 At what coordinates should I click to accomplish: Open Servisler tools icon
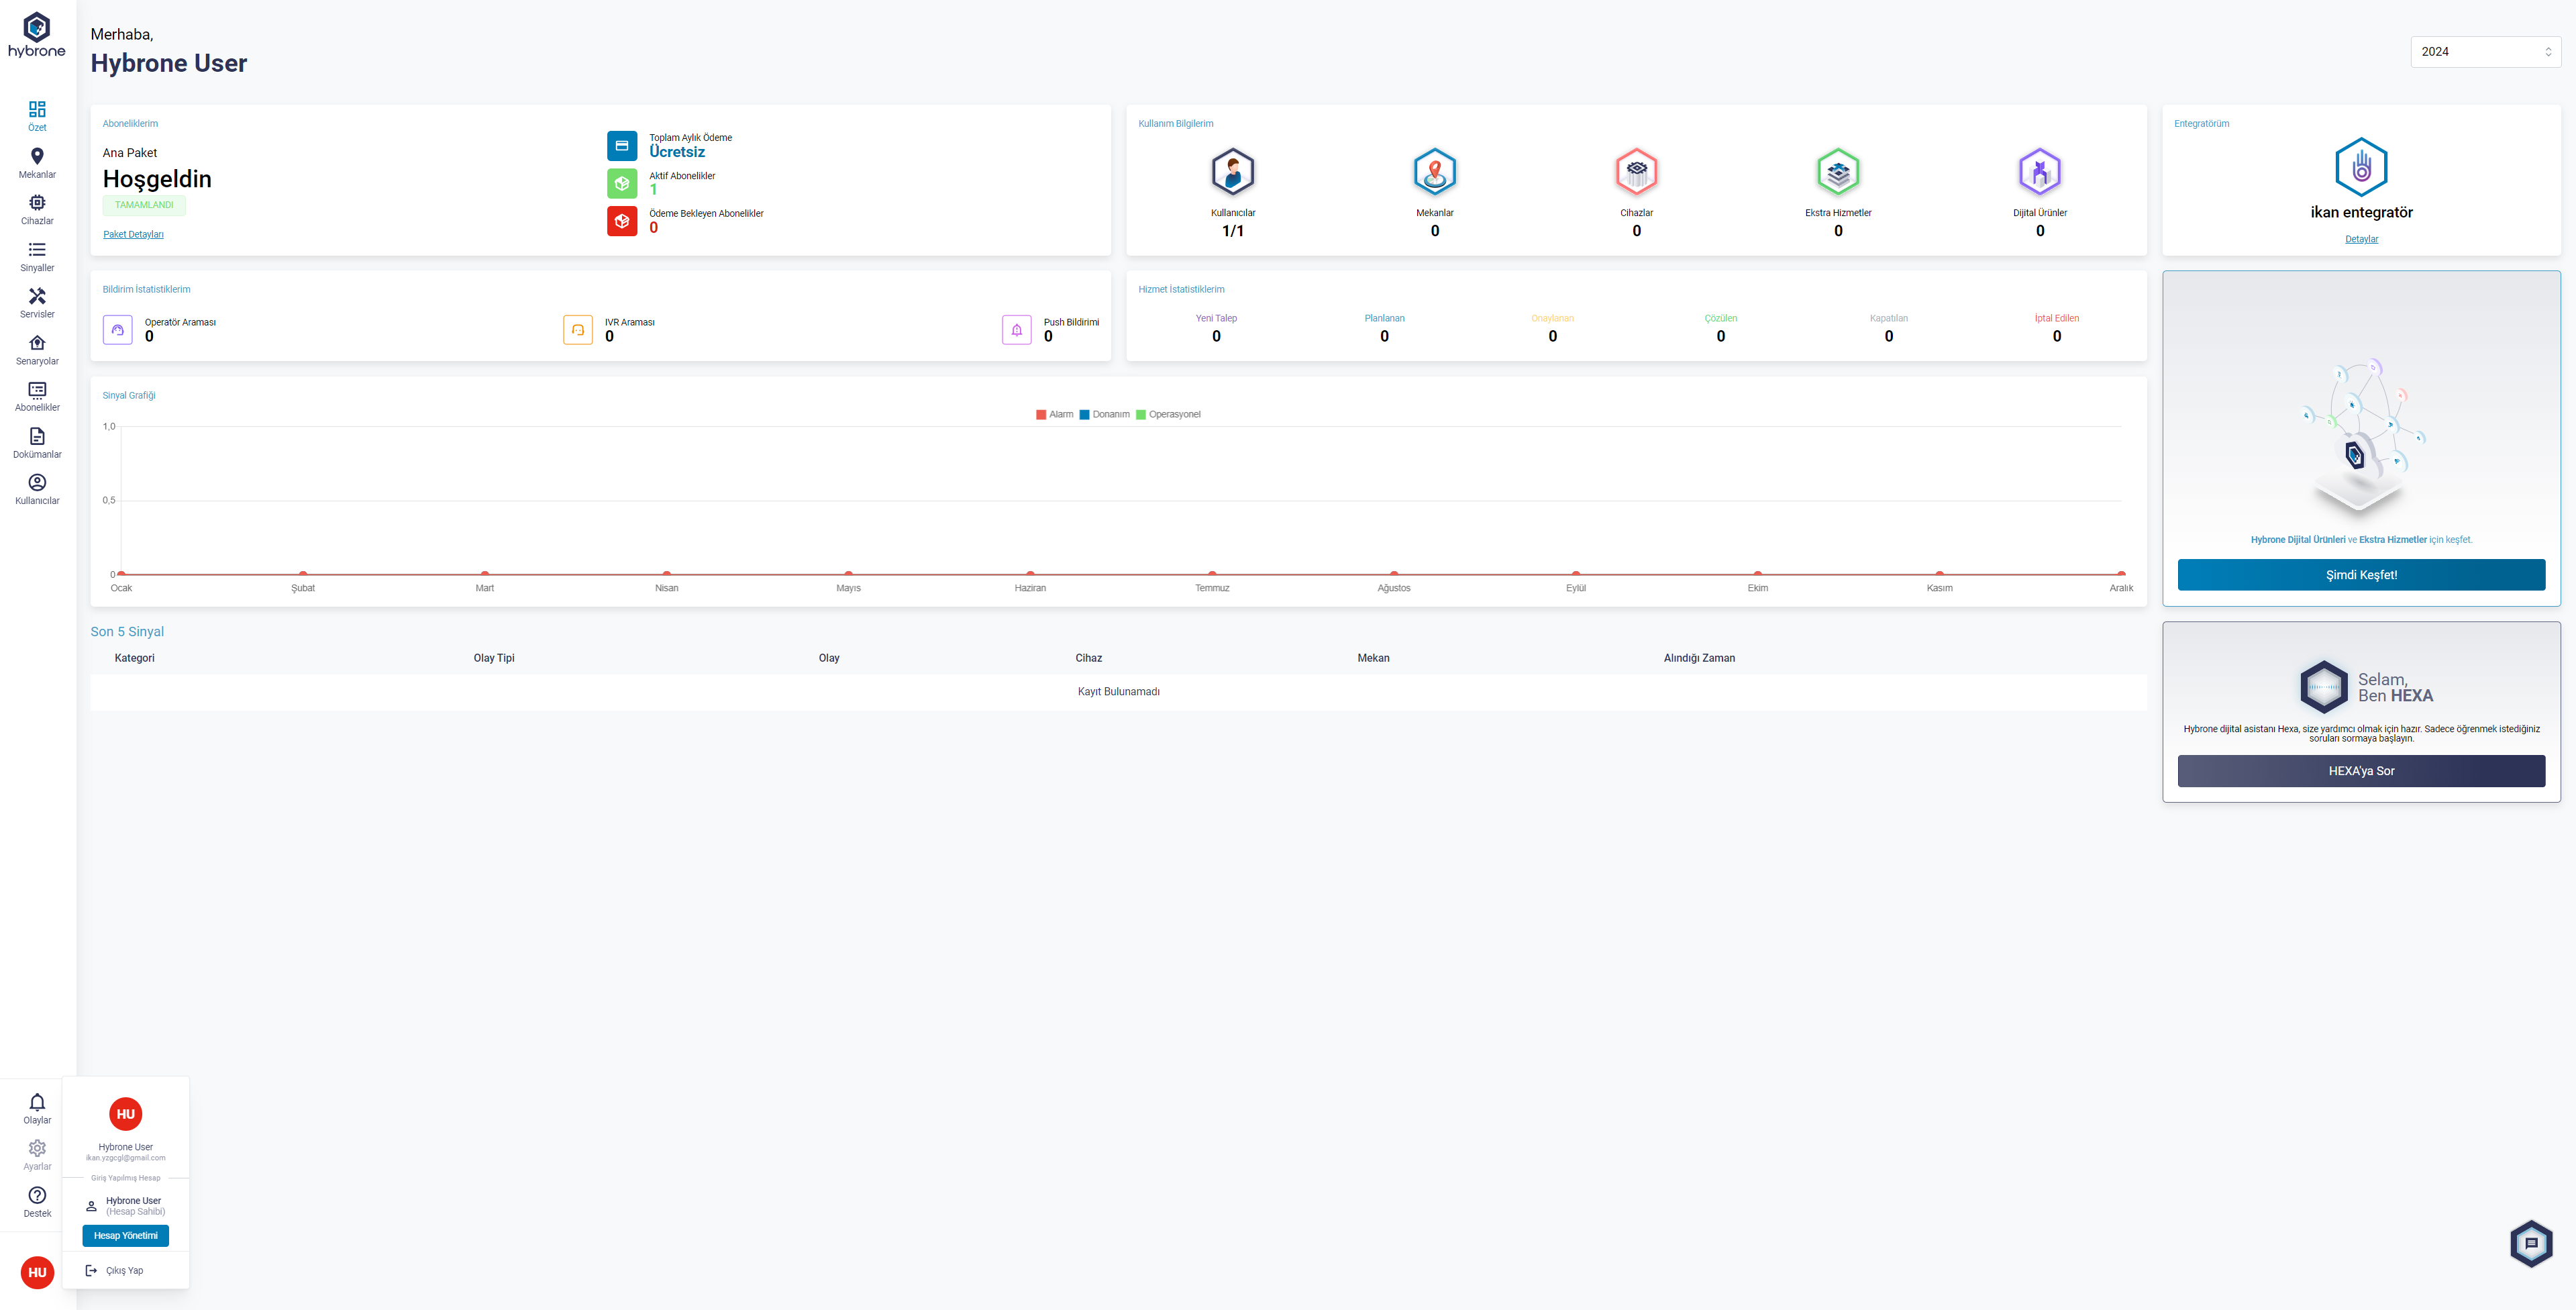pyautogui.click(x=37, y=296)
